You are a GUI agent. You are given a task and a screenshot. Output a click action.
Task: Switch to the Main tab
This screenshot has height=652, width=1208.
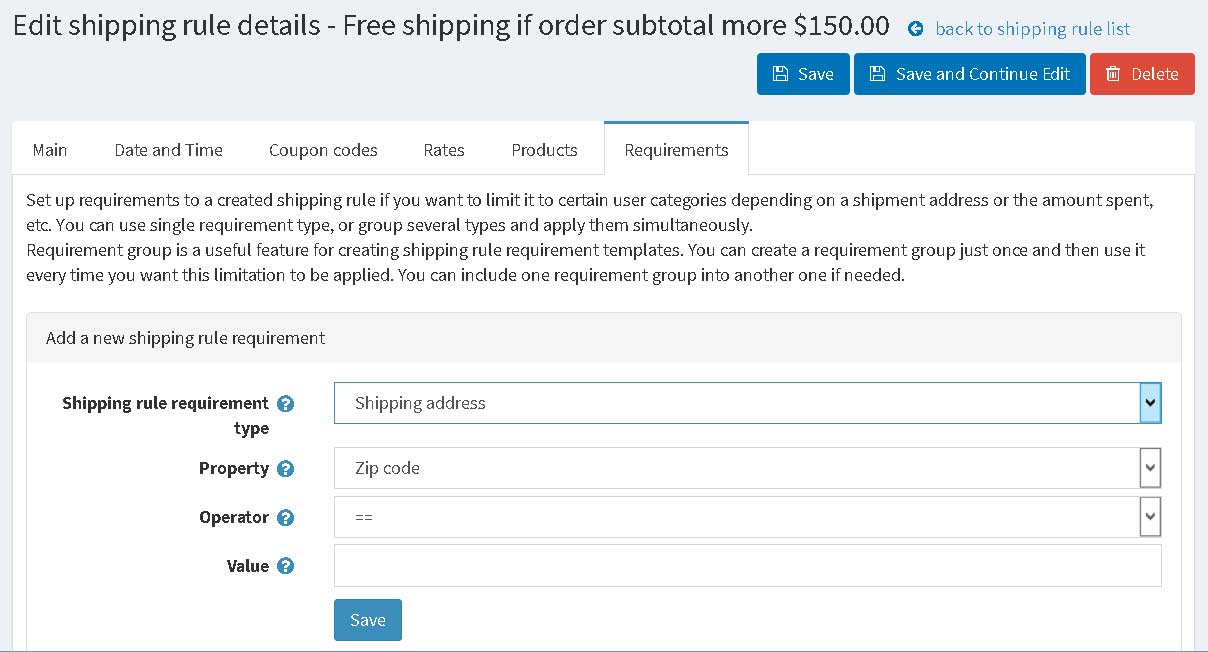pos(50,150)
